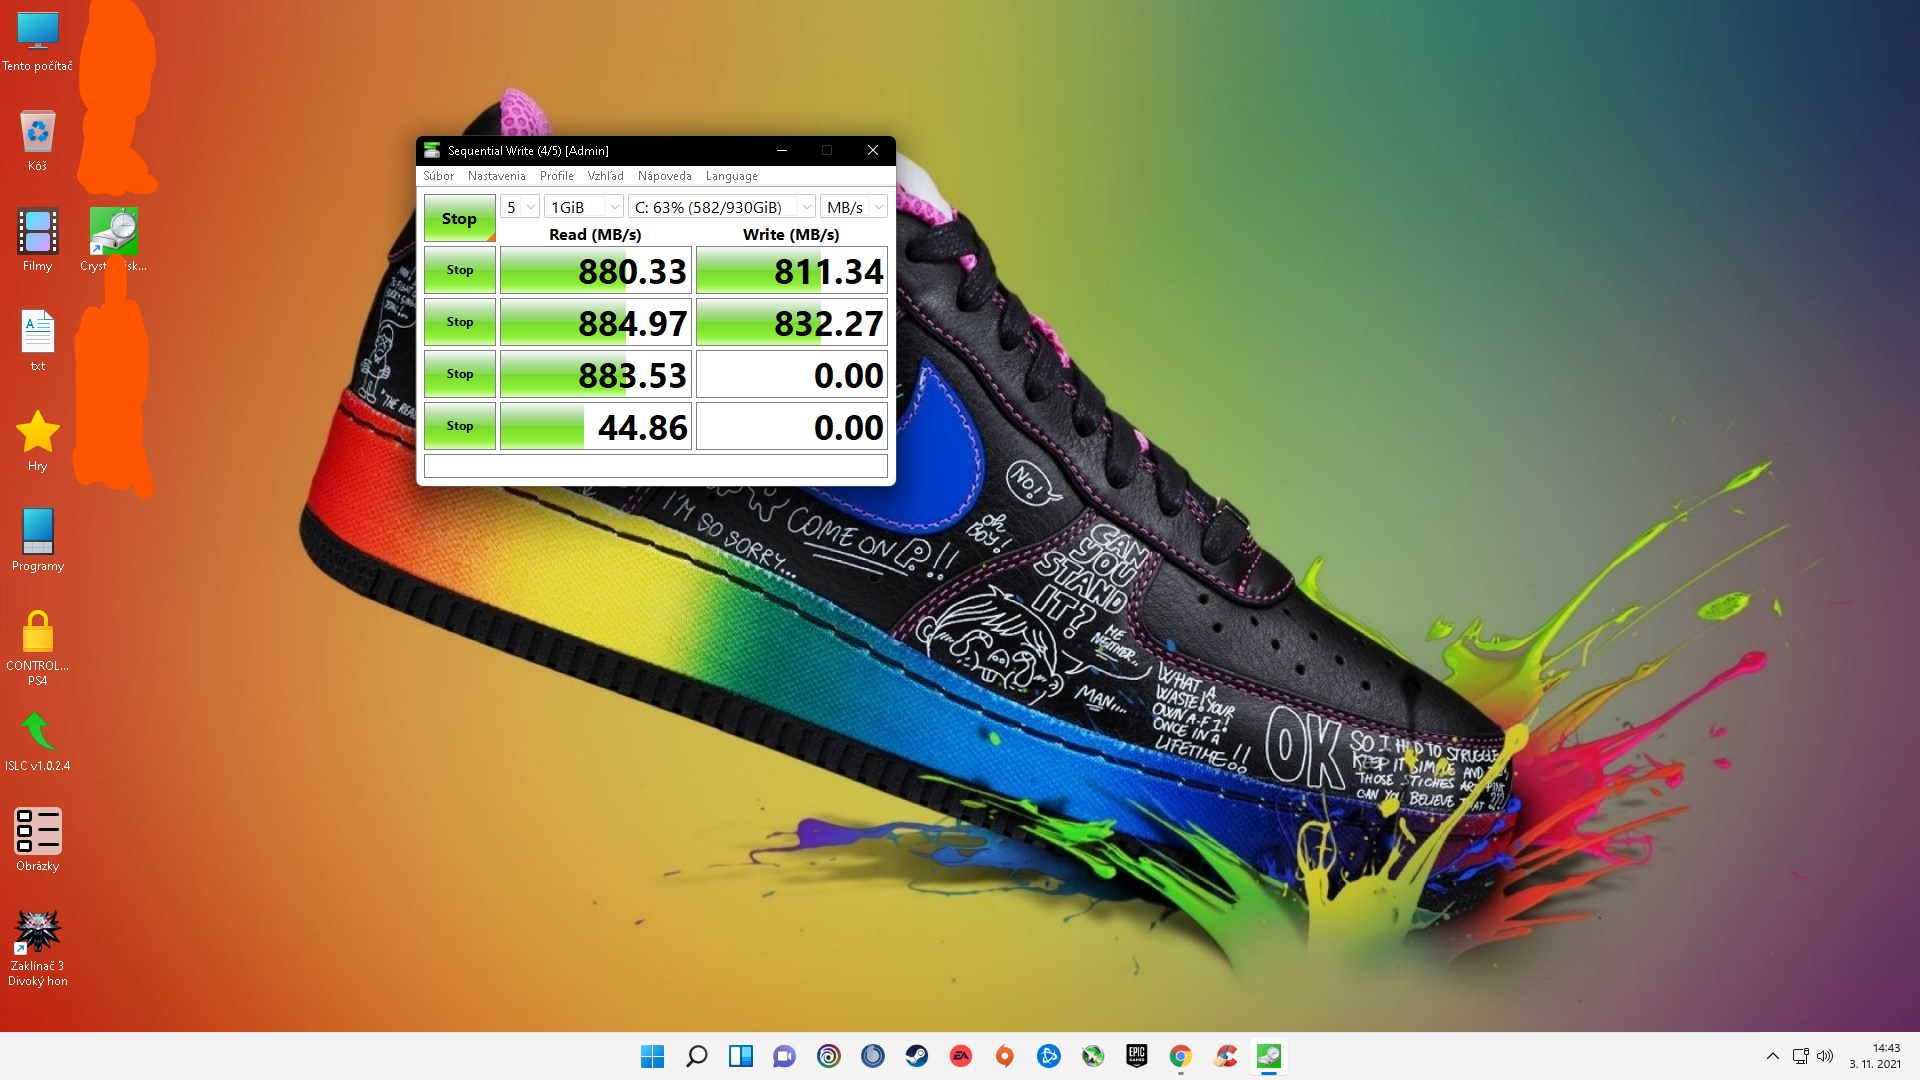The height and width of the screenshot is (1080, 1920).
Task: Launch Google Chrome from taskbar
Action: [1180, 1056]
